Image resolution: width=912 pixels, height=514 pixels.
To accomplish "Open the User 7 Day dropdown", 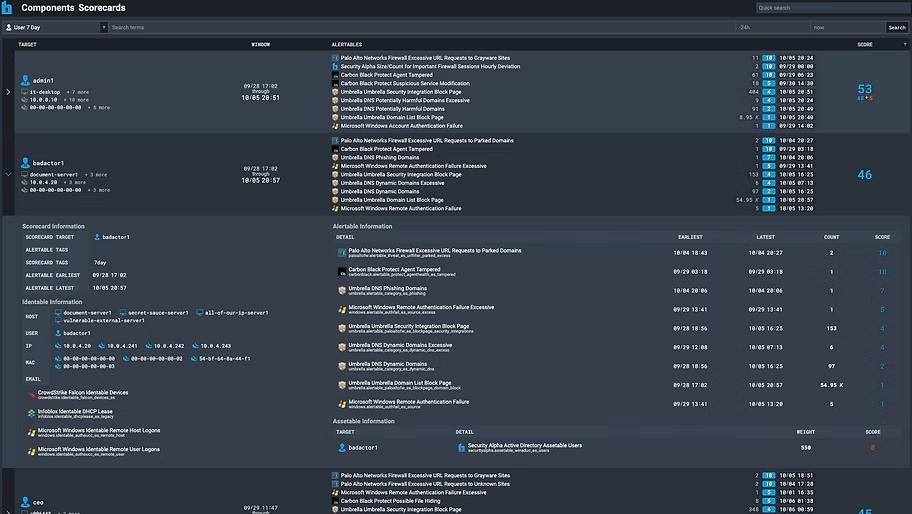I will [54, 27].
